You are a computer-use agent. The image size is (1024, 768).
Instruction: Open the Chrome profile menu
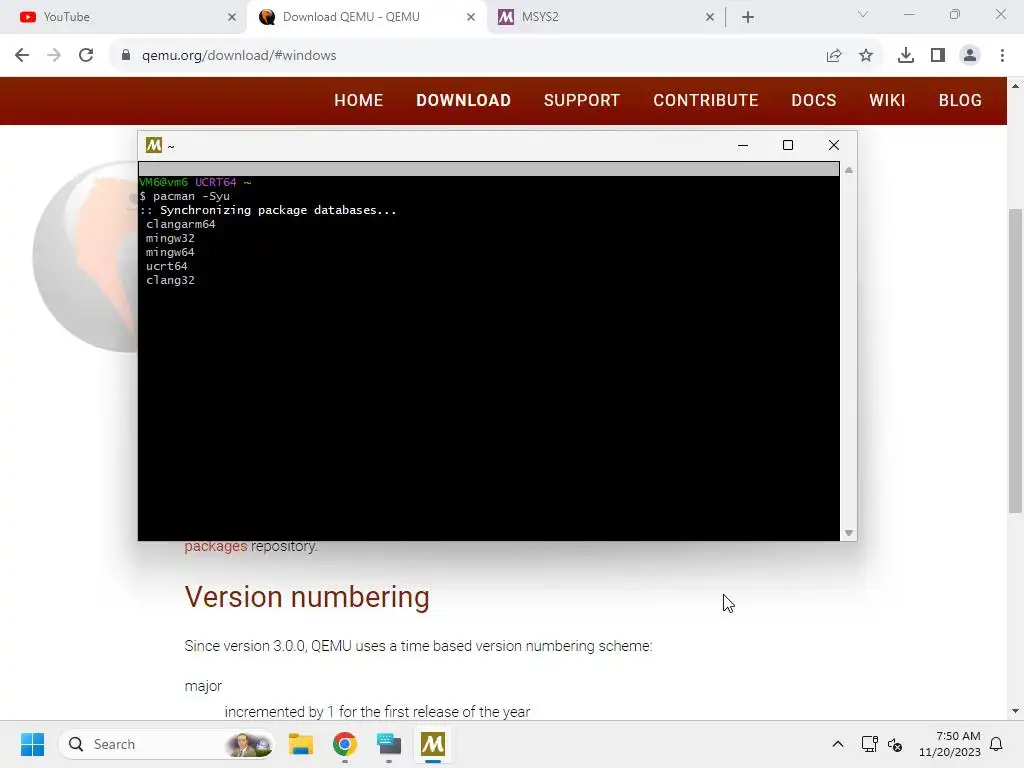(x=970, y=56)
